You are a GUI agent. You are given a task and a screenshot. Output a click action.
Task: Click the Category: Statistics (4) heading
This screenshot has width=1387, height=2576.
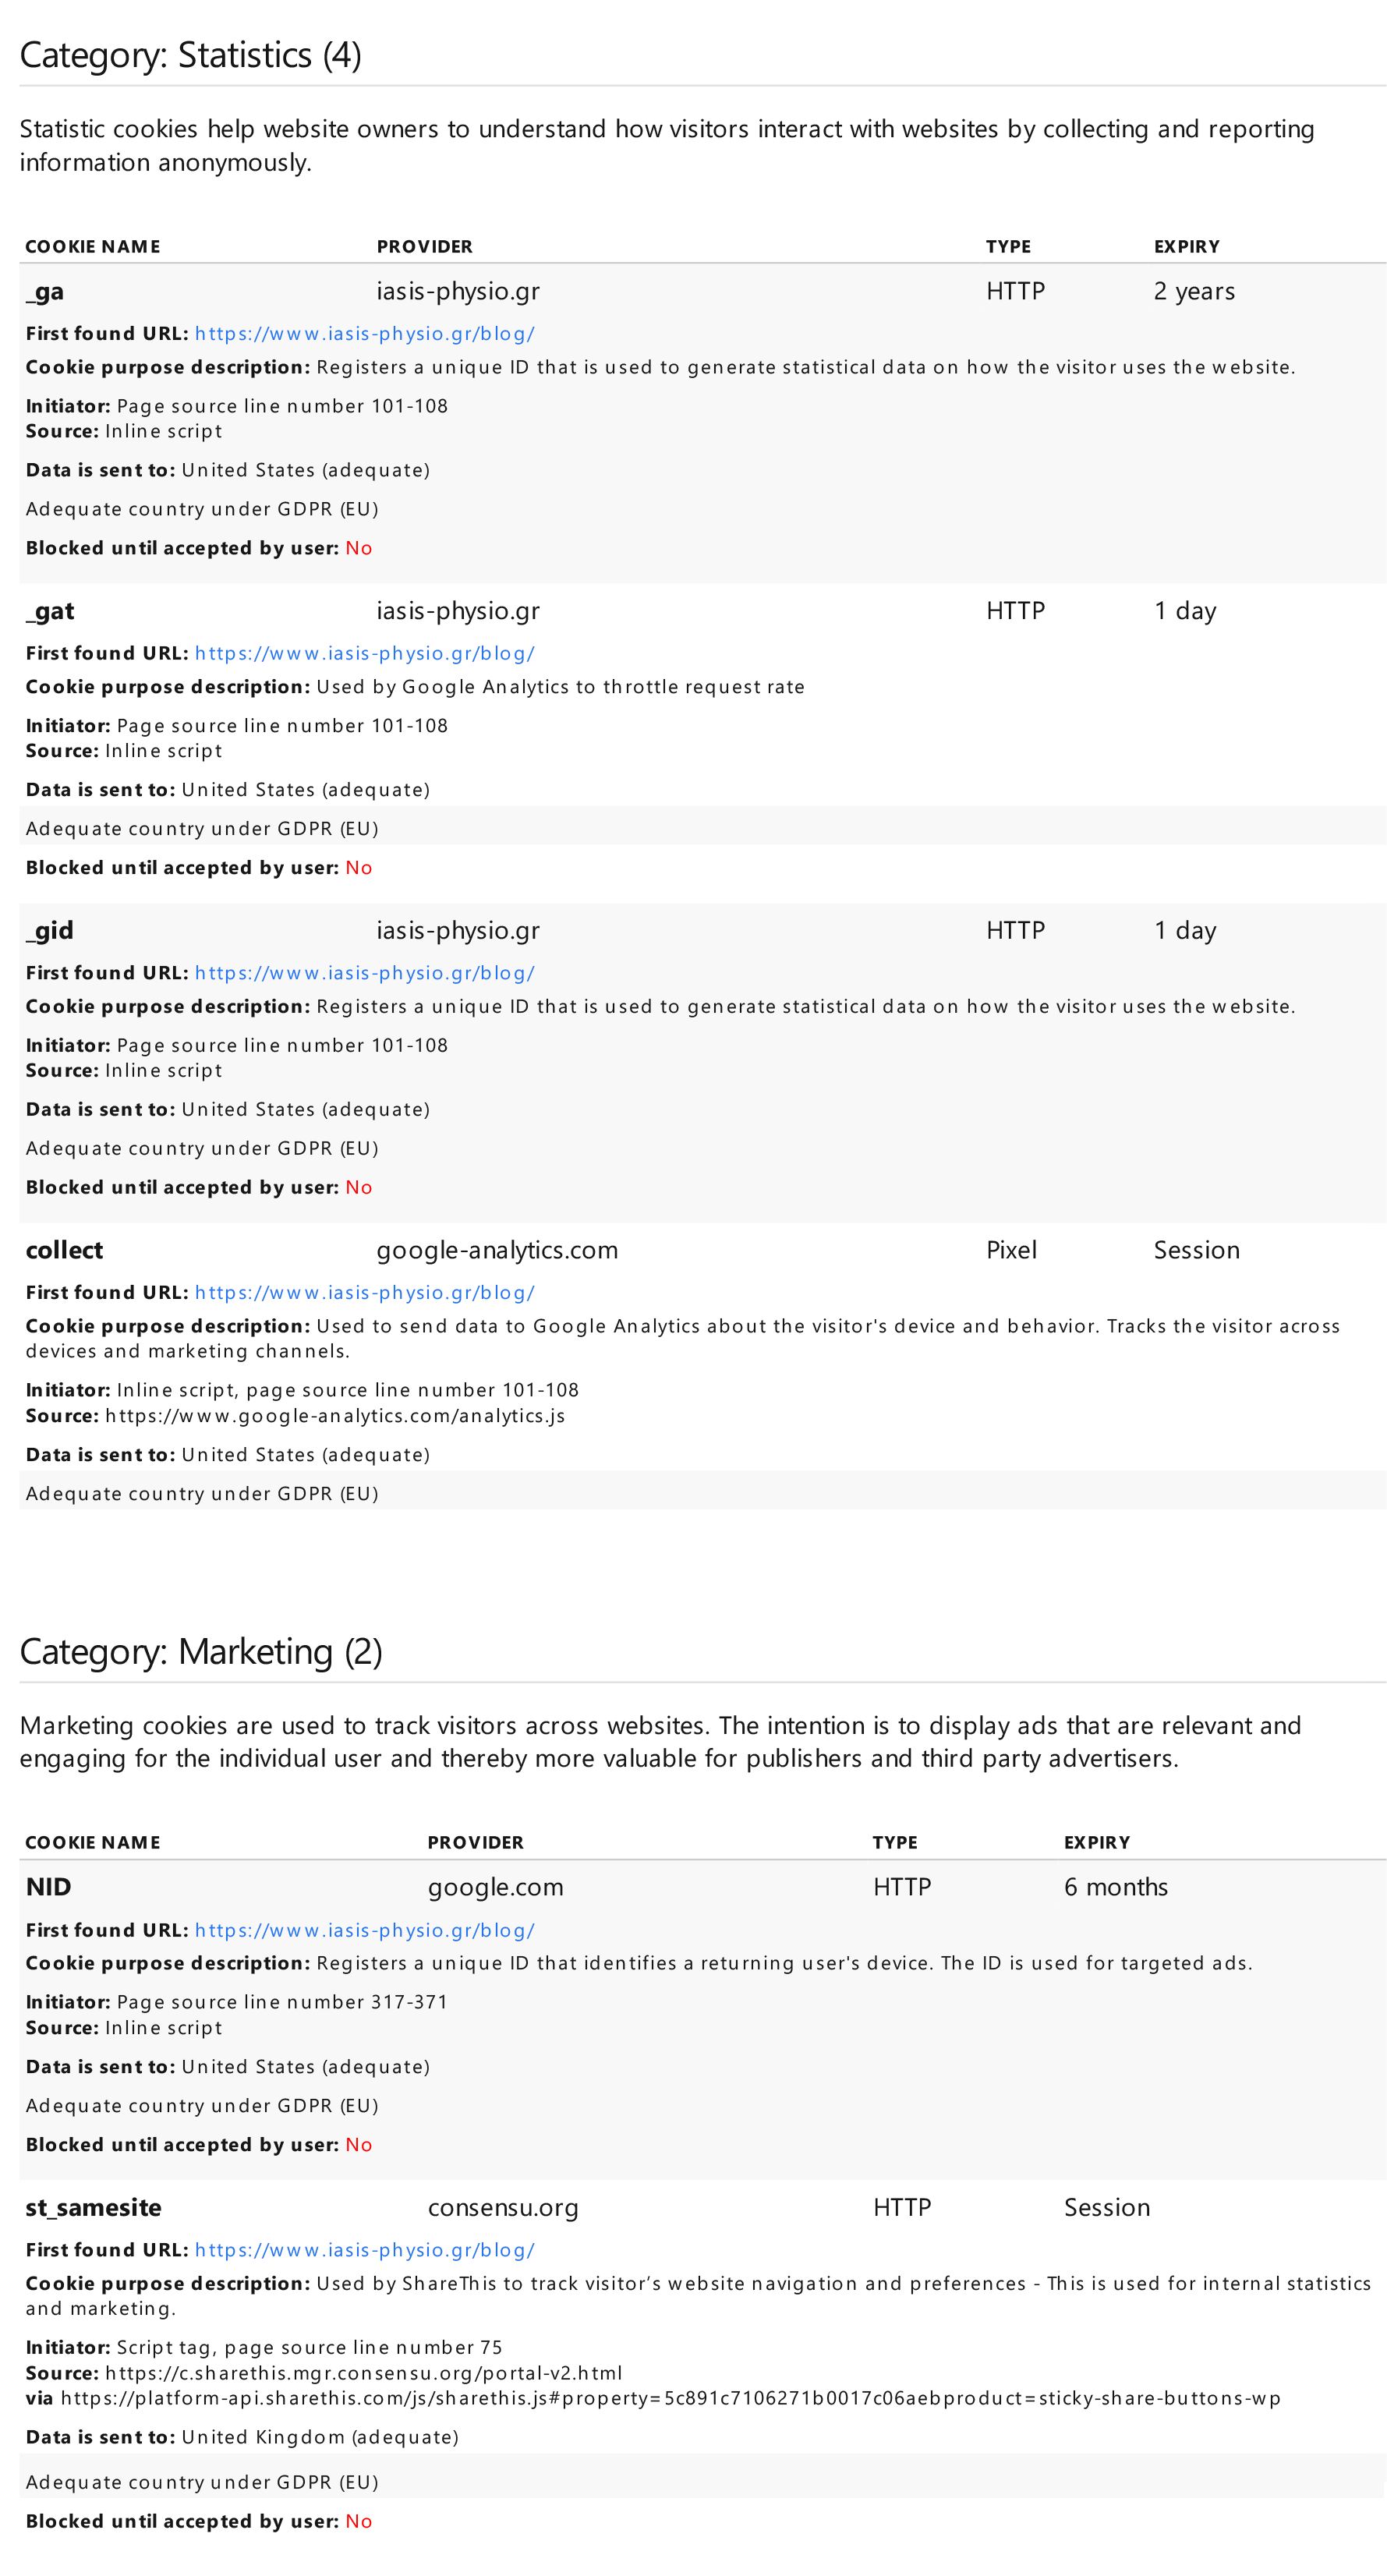[x=190, y=55]
